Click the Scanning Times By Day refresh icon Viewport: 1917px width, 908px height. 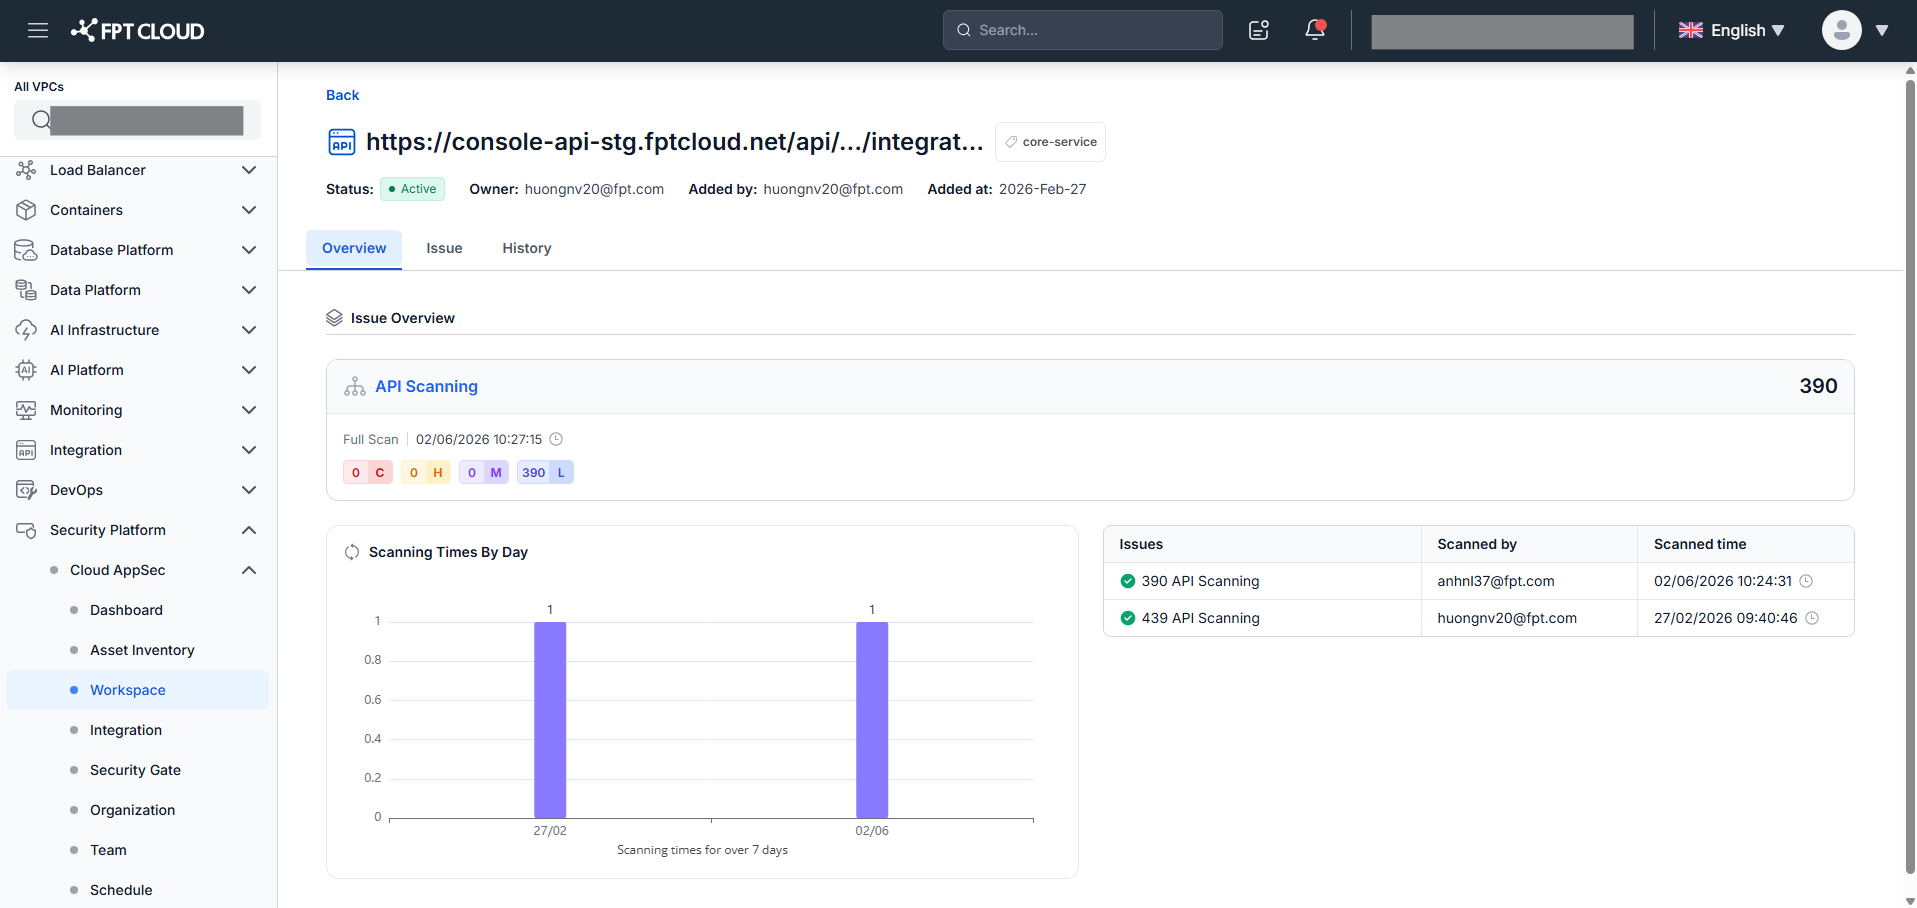[352, 552]
